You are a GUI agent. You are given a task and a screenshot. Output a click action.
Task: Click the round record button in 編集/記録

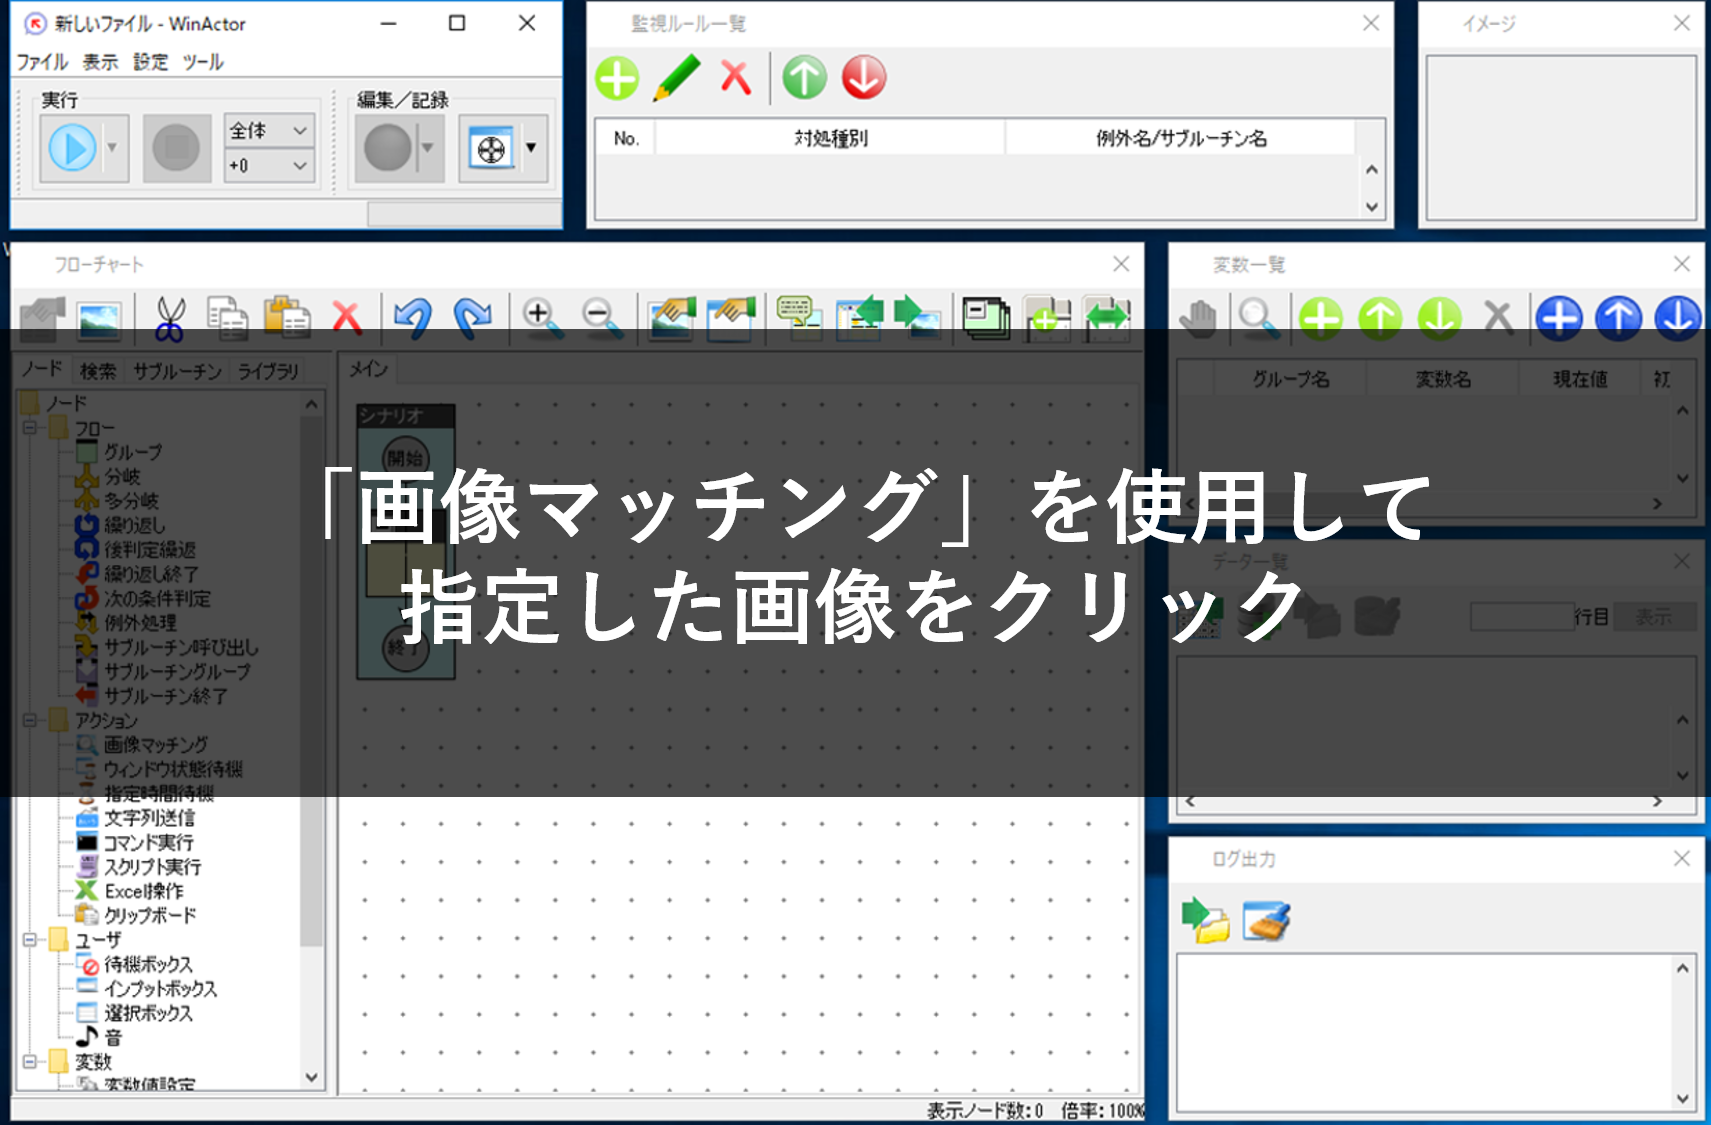tap(387, 148)
